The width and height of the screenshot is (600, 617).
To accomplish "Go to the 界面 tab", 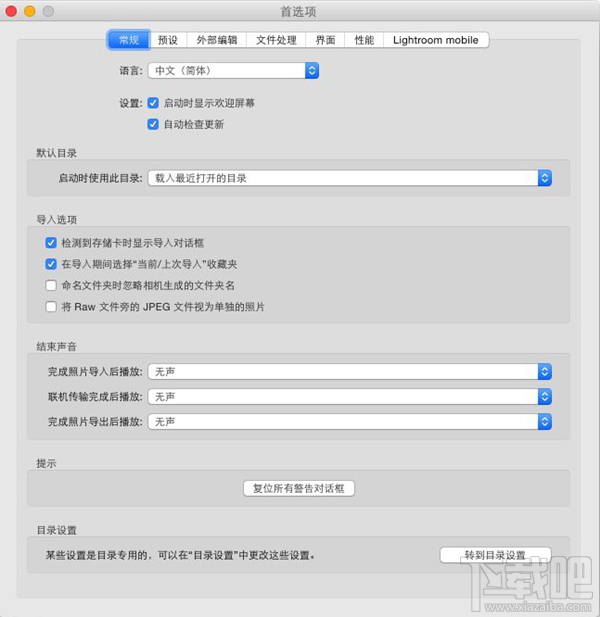I will (x=325, y=40).
